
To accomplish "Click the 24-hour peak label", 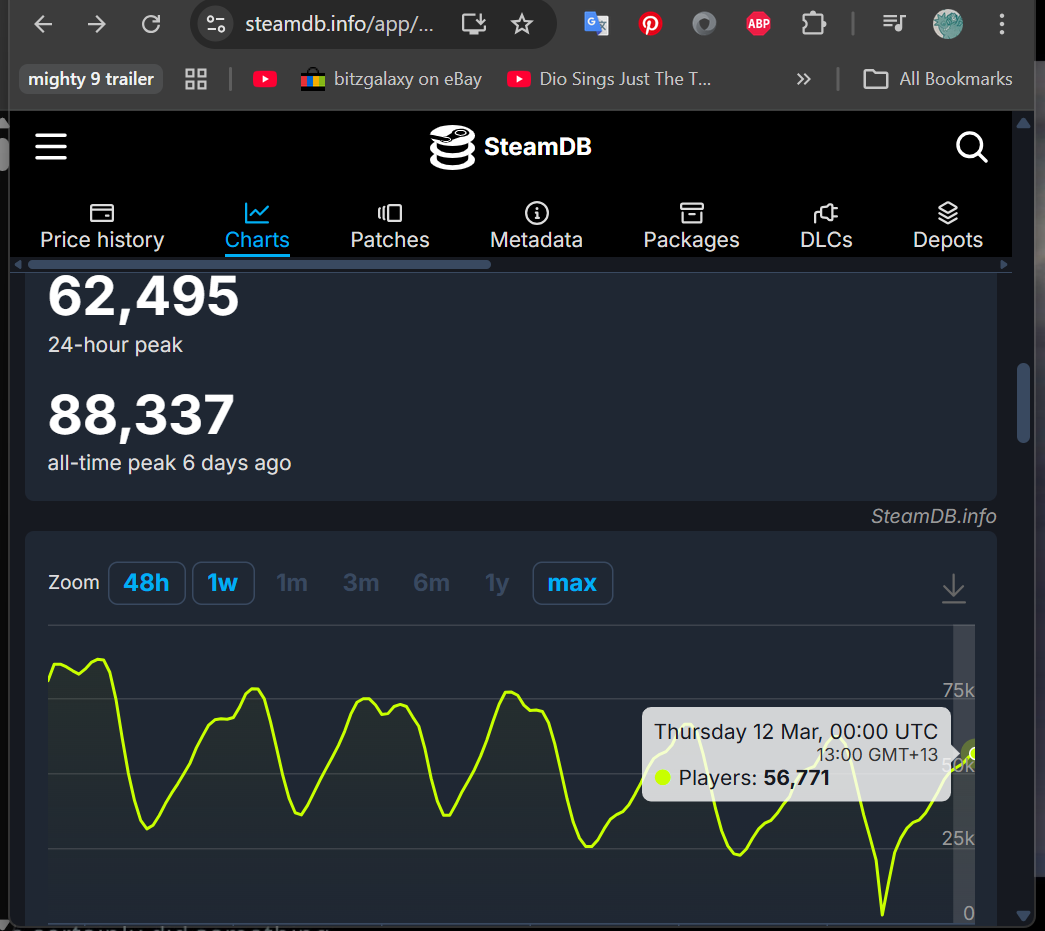I will click(115, 345).
